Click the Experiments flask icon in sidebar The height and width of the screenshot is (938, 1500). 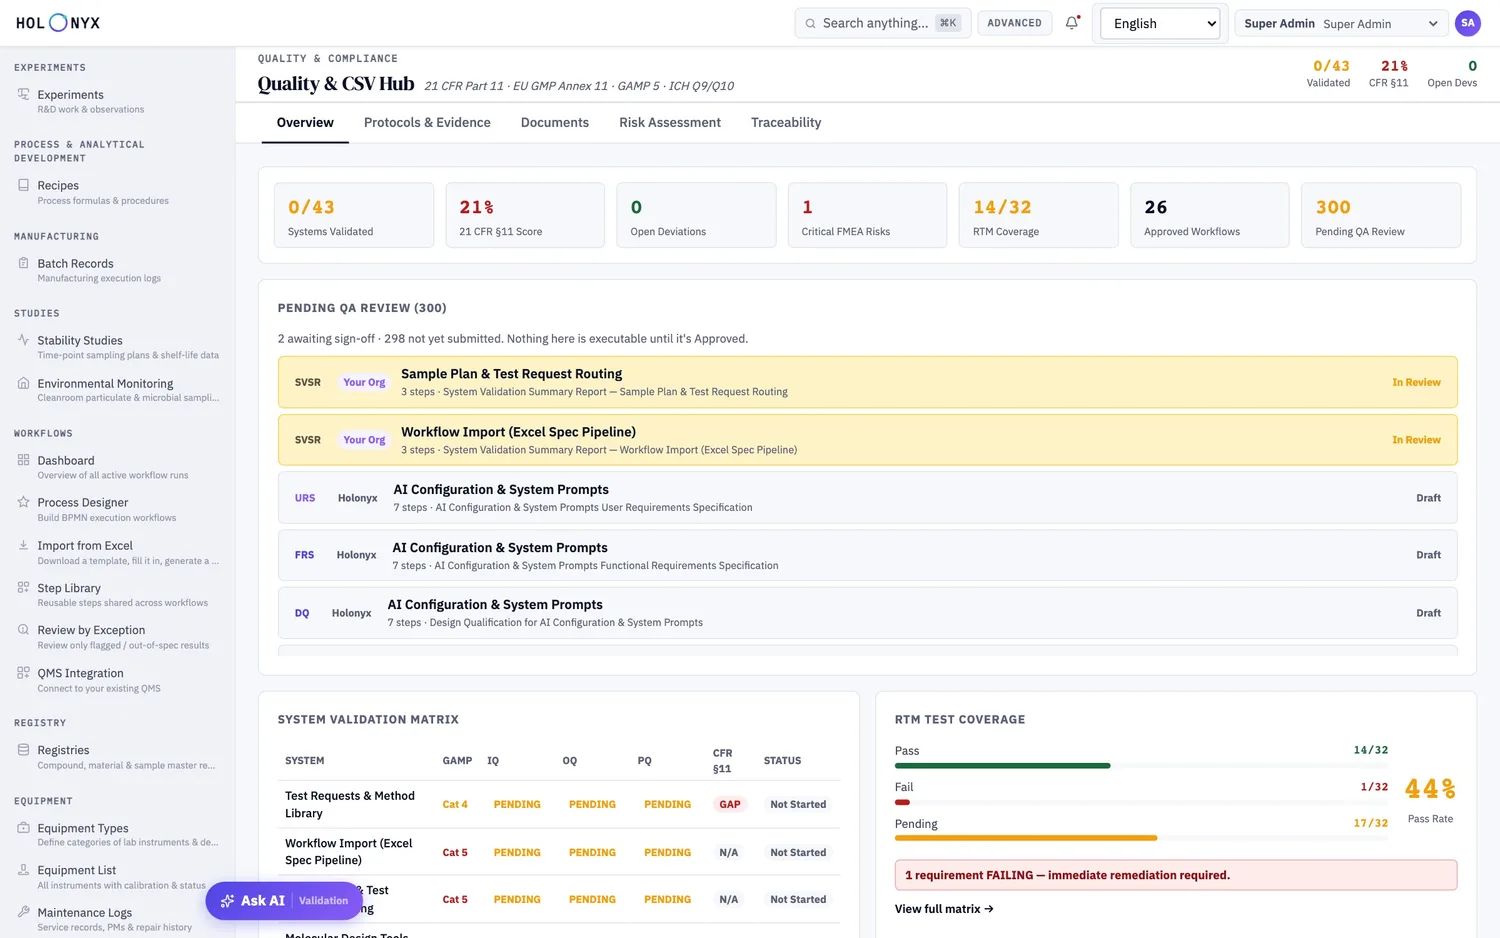[x=23, y=94]
